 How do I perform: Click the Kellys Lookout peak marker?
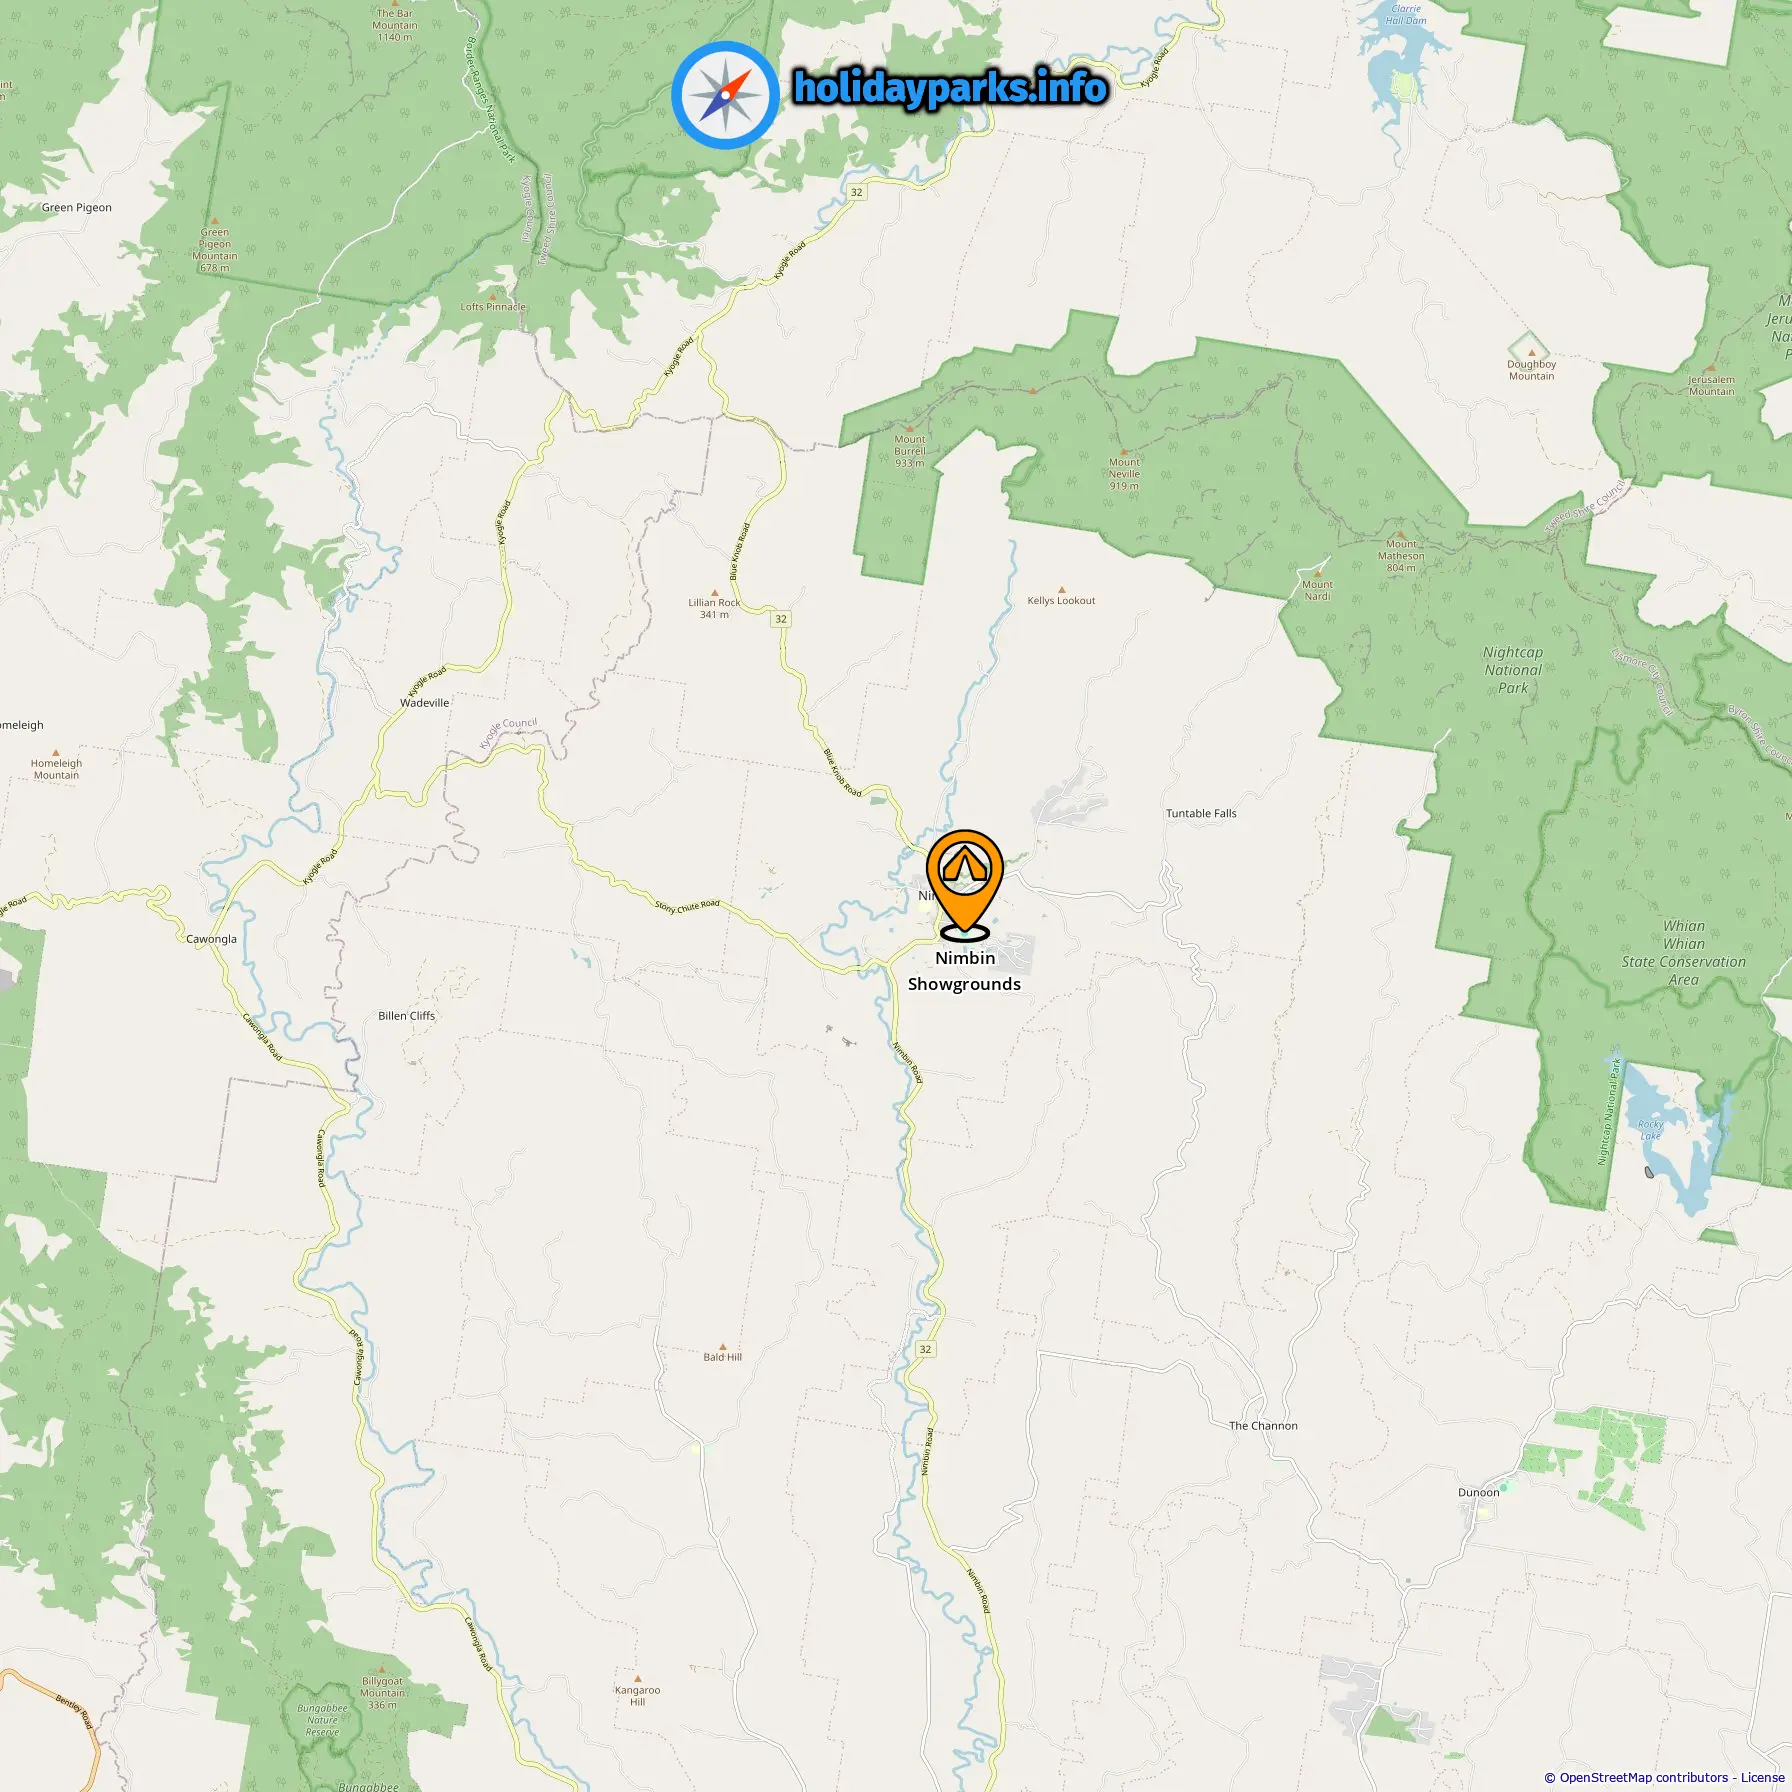pos(1061,590)
